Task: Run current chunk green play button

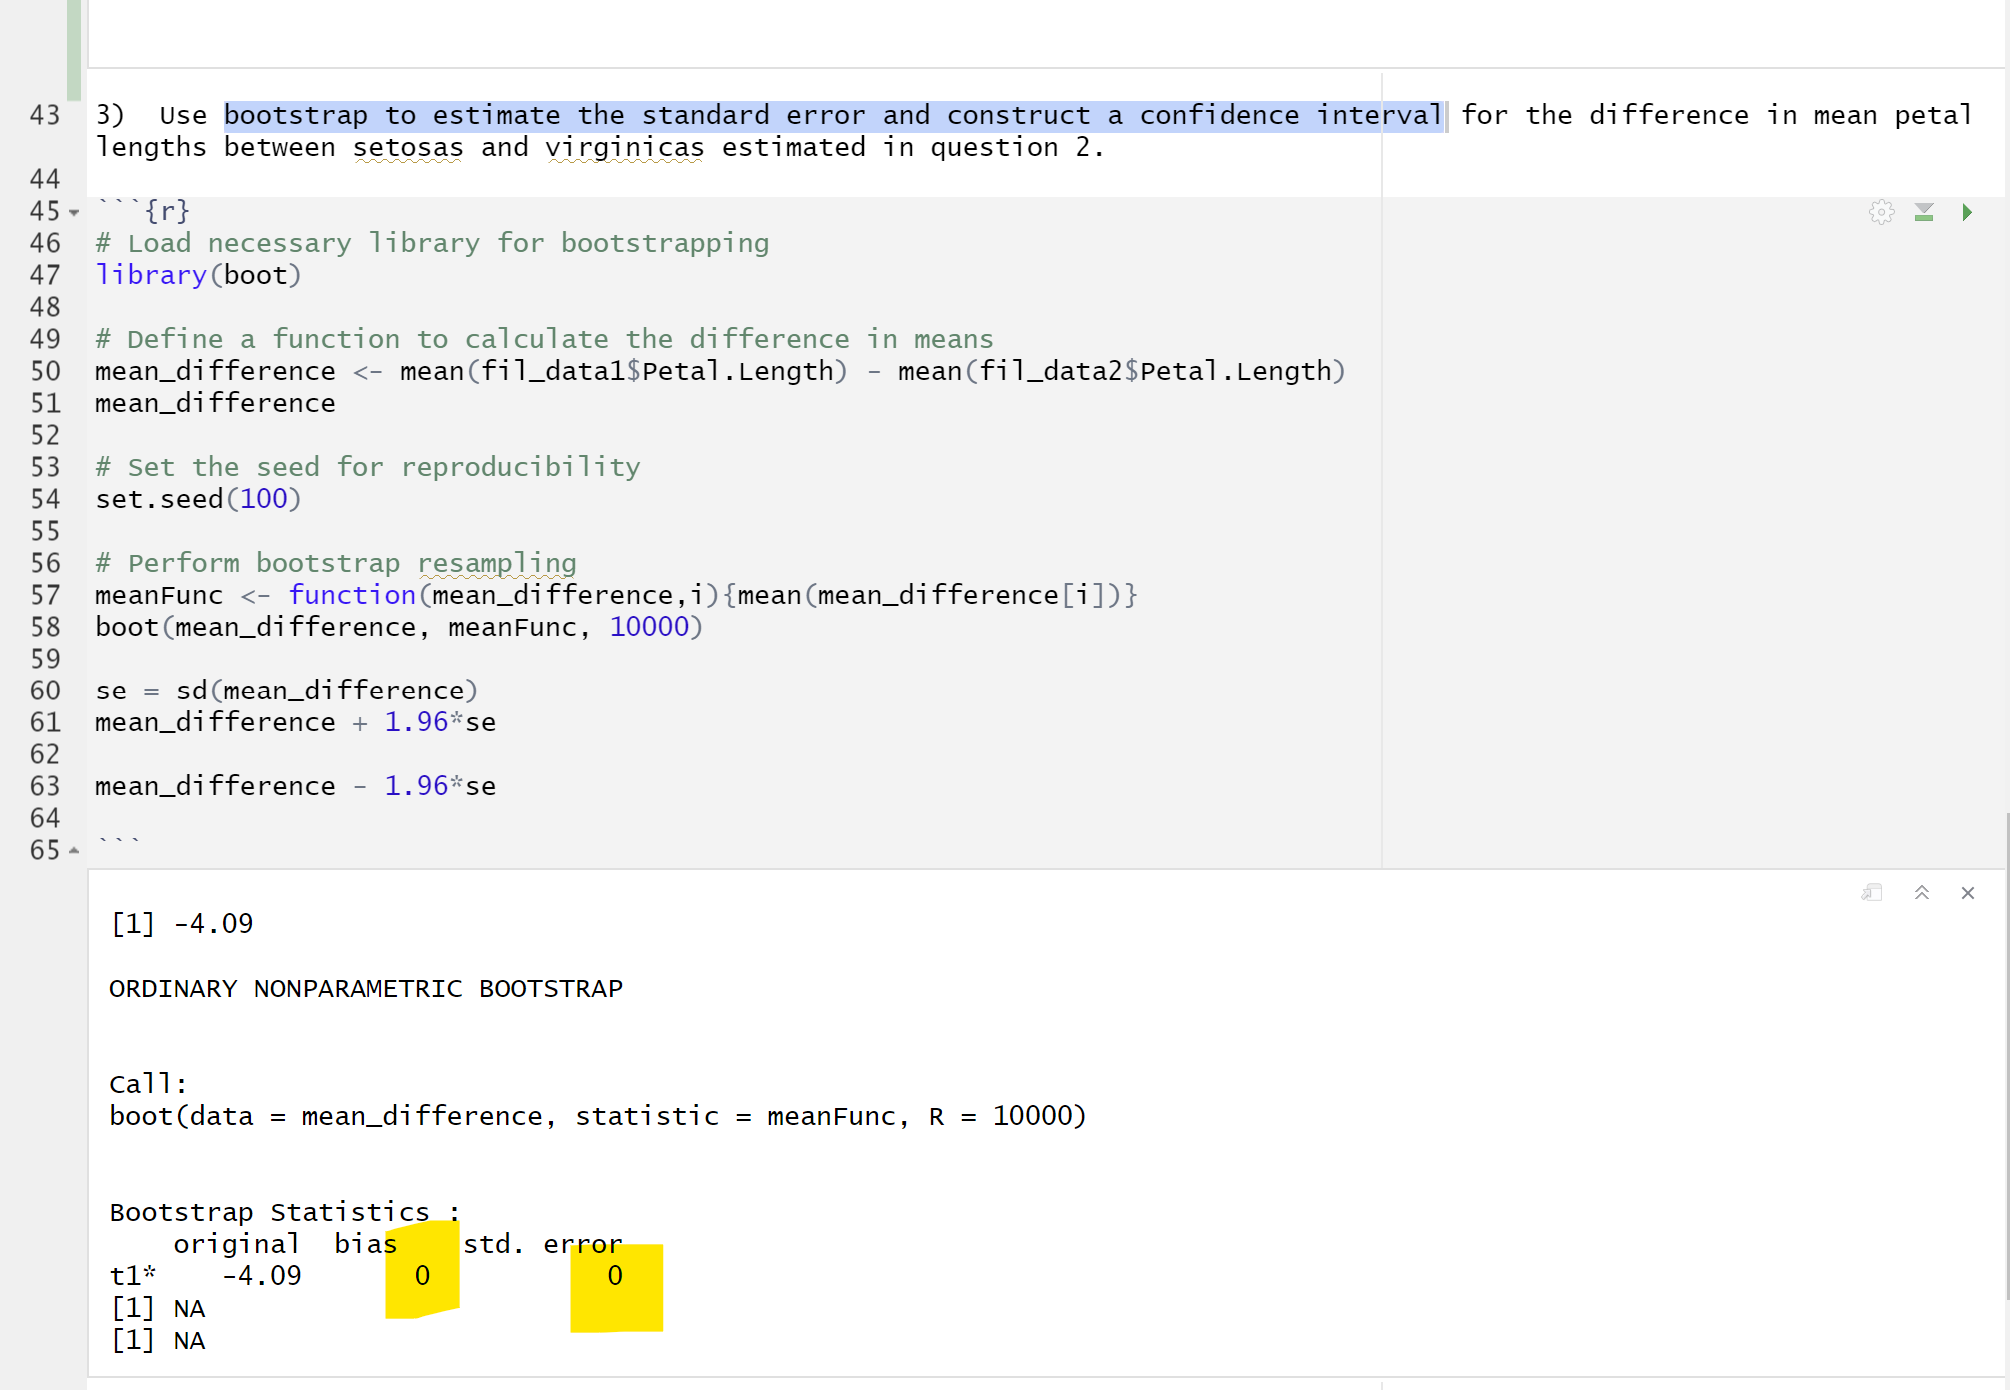Action: click(1967, 212)
